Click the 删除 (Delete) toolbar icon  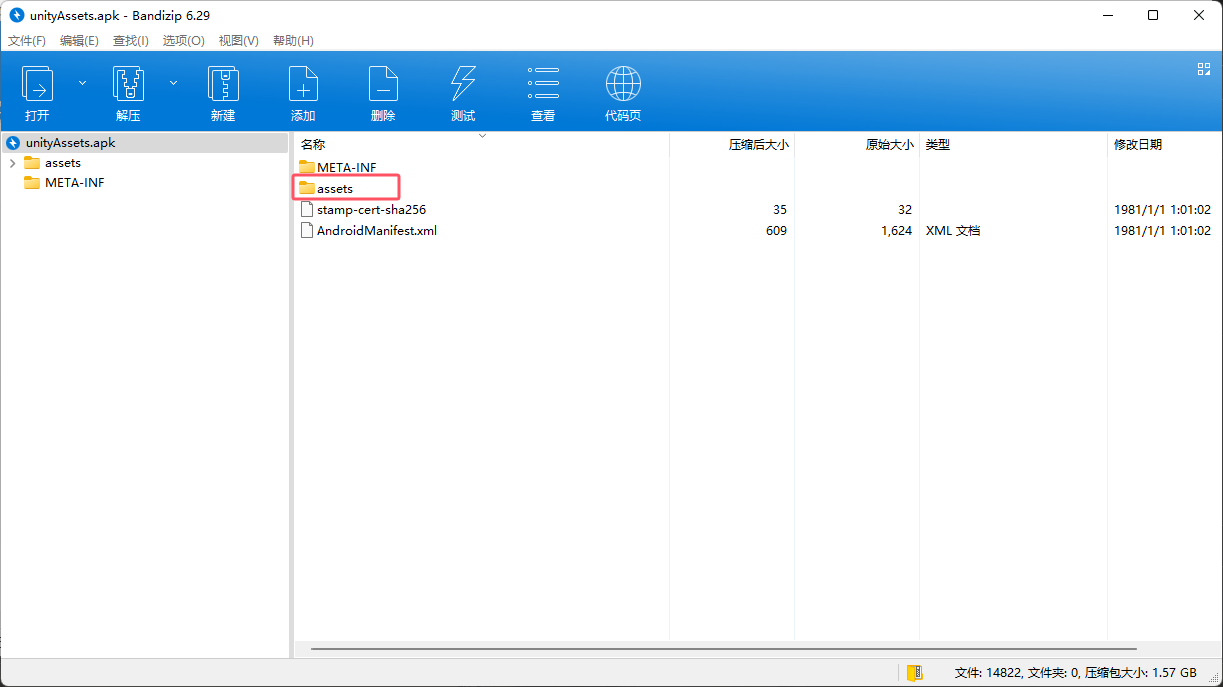click(383, 83)
